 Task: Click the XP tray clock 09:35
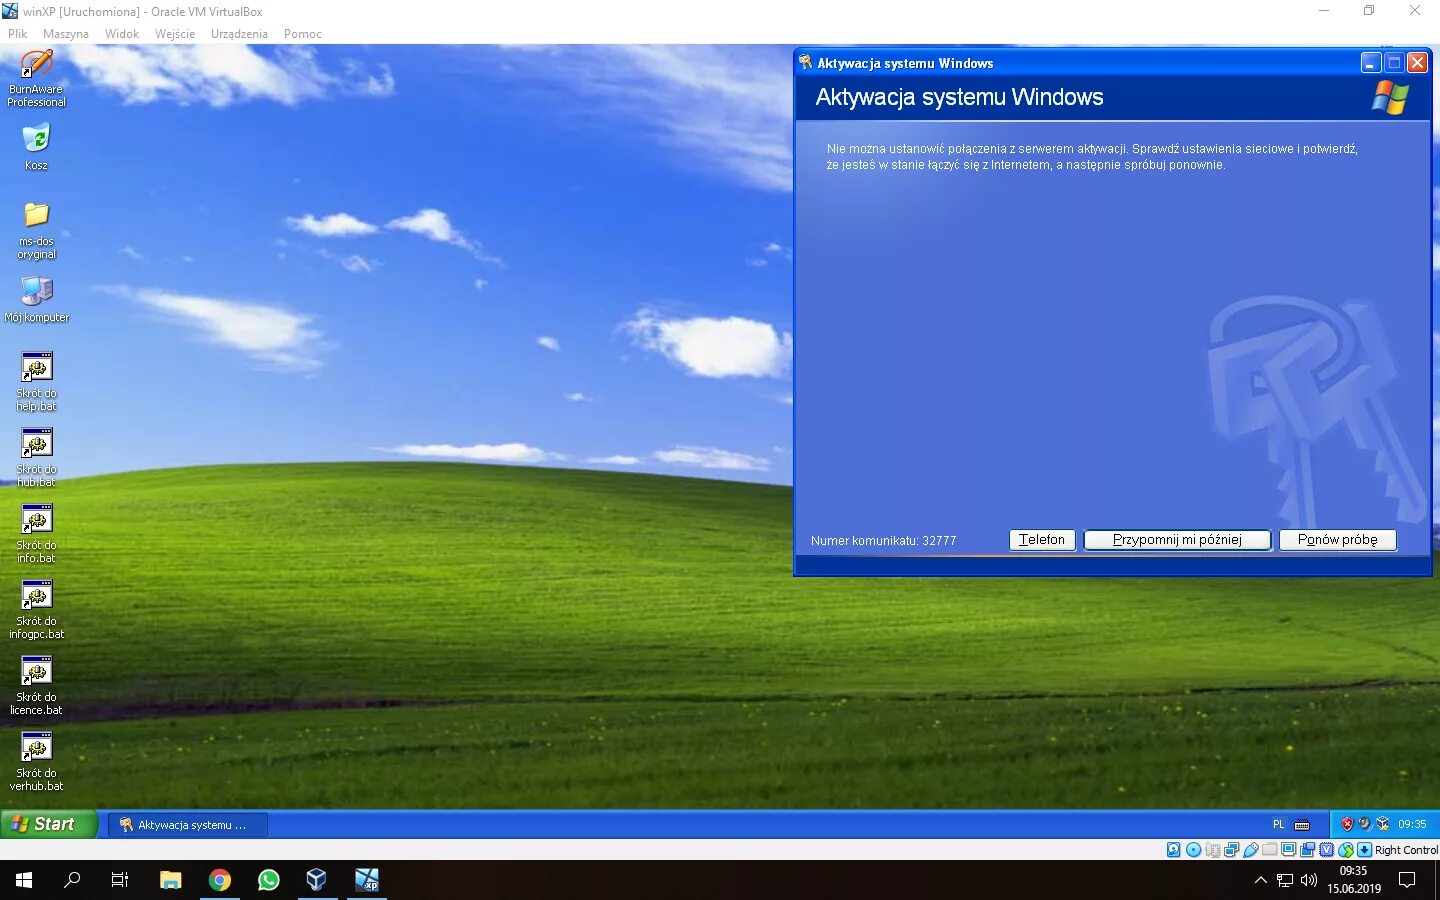click(x=1412, y=824)
